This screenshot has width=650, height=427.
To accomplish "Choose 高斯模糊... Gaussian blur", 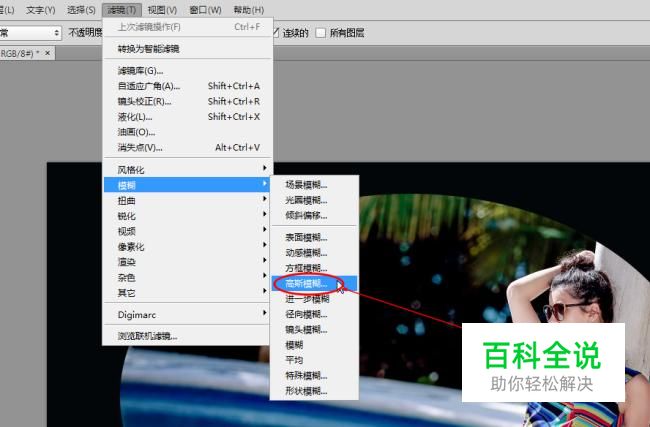I will click(314, 284).
